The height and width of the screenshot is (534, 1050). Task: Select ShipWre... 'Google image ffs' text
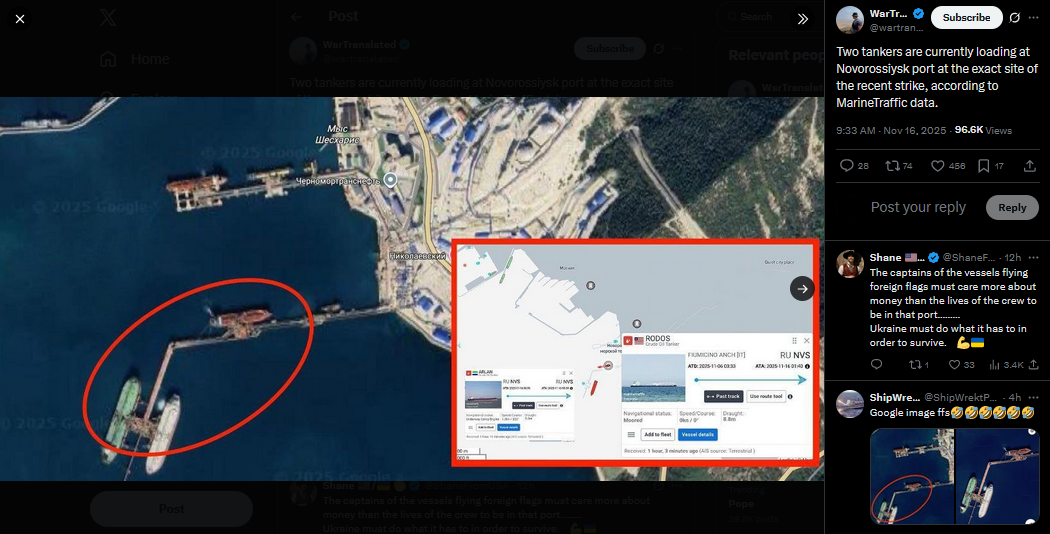[952, 413]
